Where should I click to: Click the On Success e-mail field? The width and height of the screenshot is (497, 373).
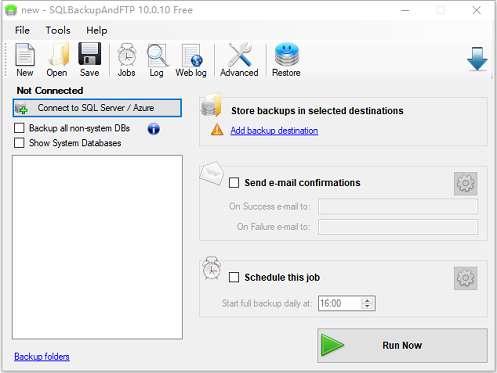pos(398,206)
